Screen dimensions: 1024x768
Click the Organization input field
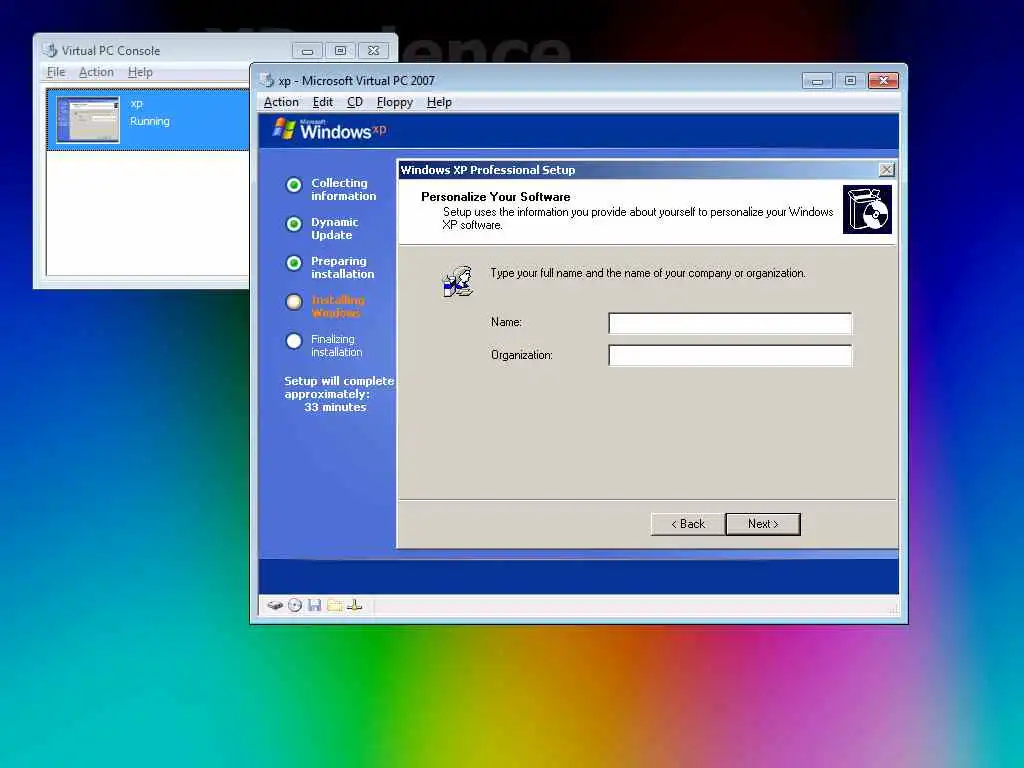click(730, 355)
